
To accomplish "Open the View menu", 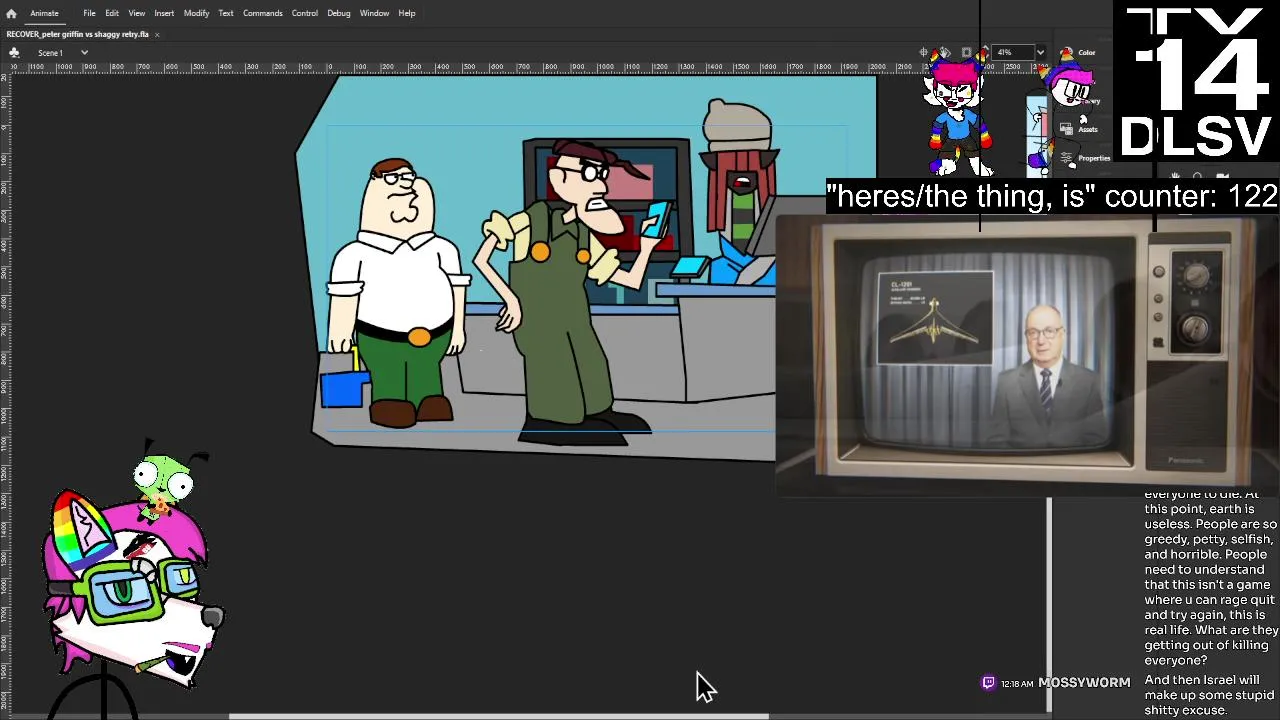I will pyautogui.click(x=136, y=13).
